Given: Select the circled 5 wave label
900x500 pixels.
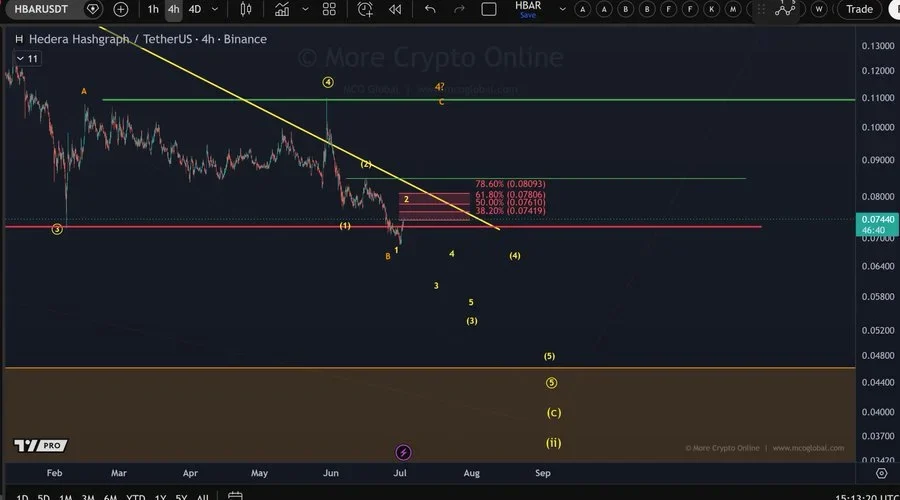Looking at the screenshot, I should click(551, 382).
